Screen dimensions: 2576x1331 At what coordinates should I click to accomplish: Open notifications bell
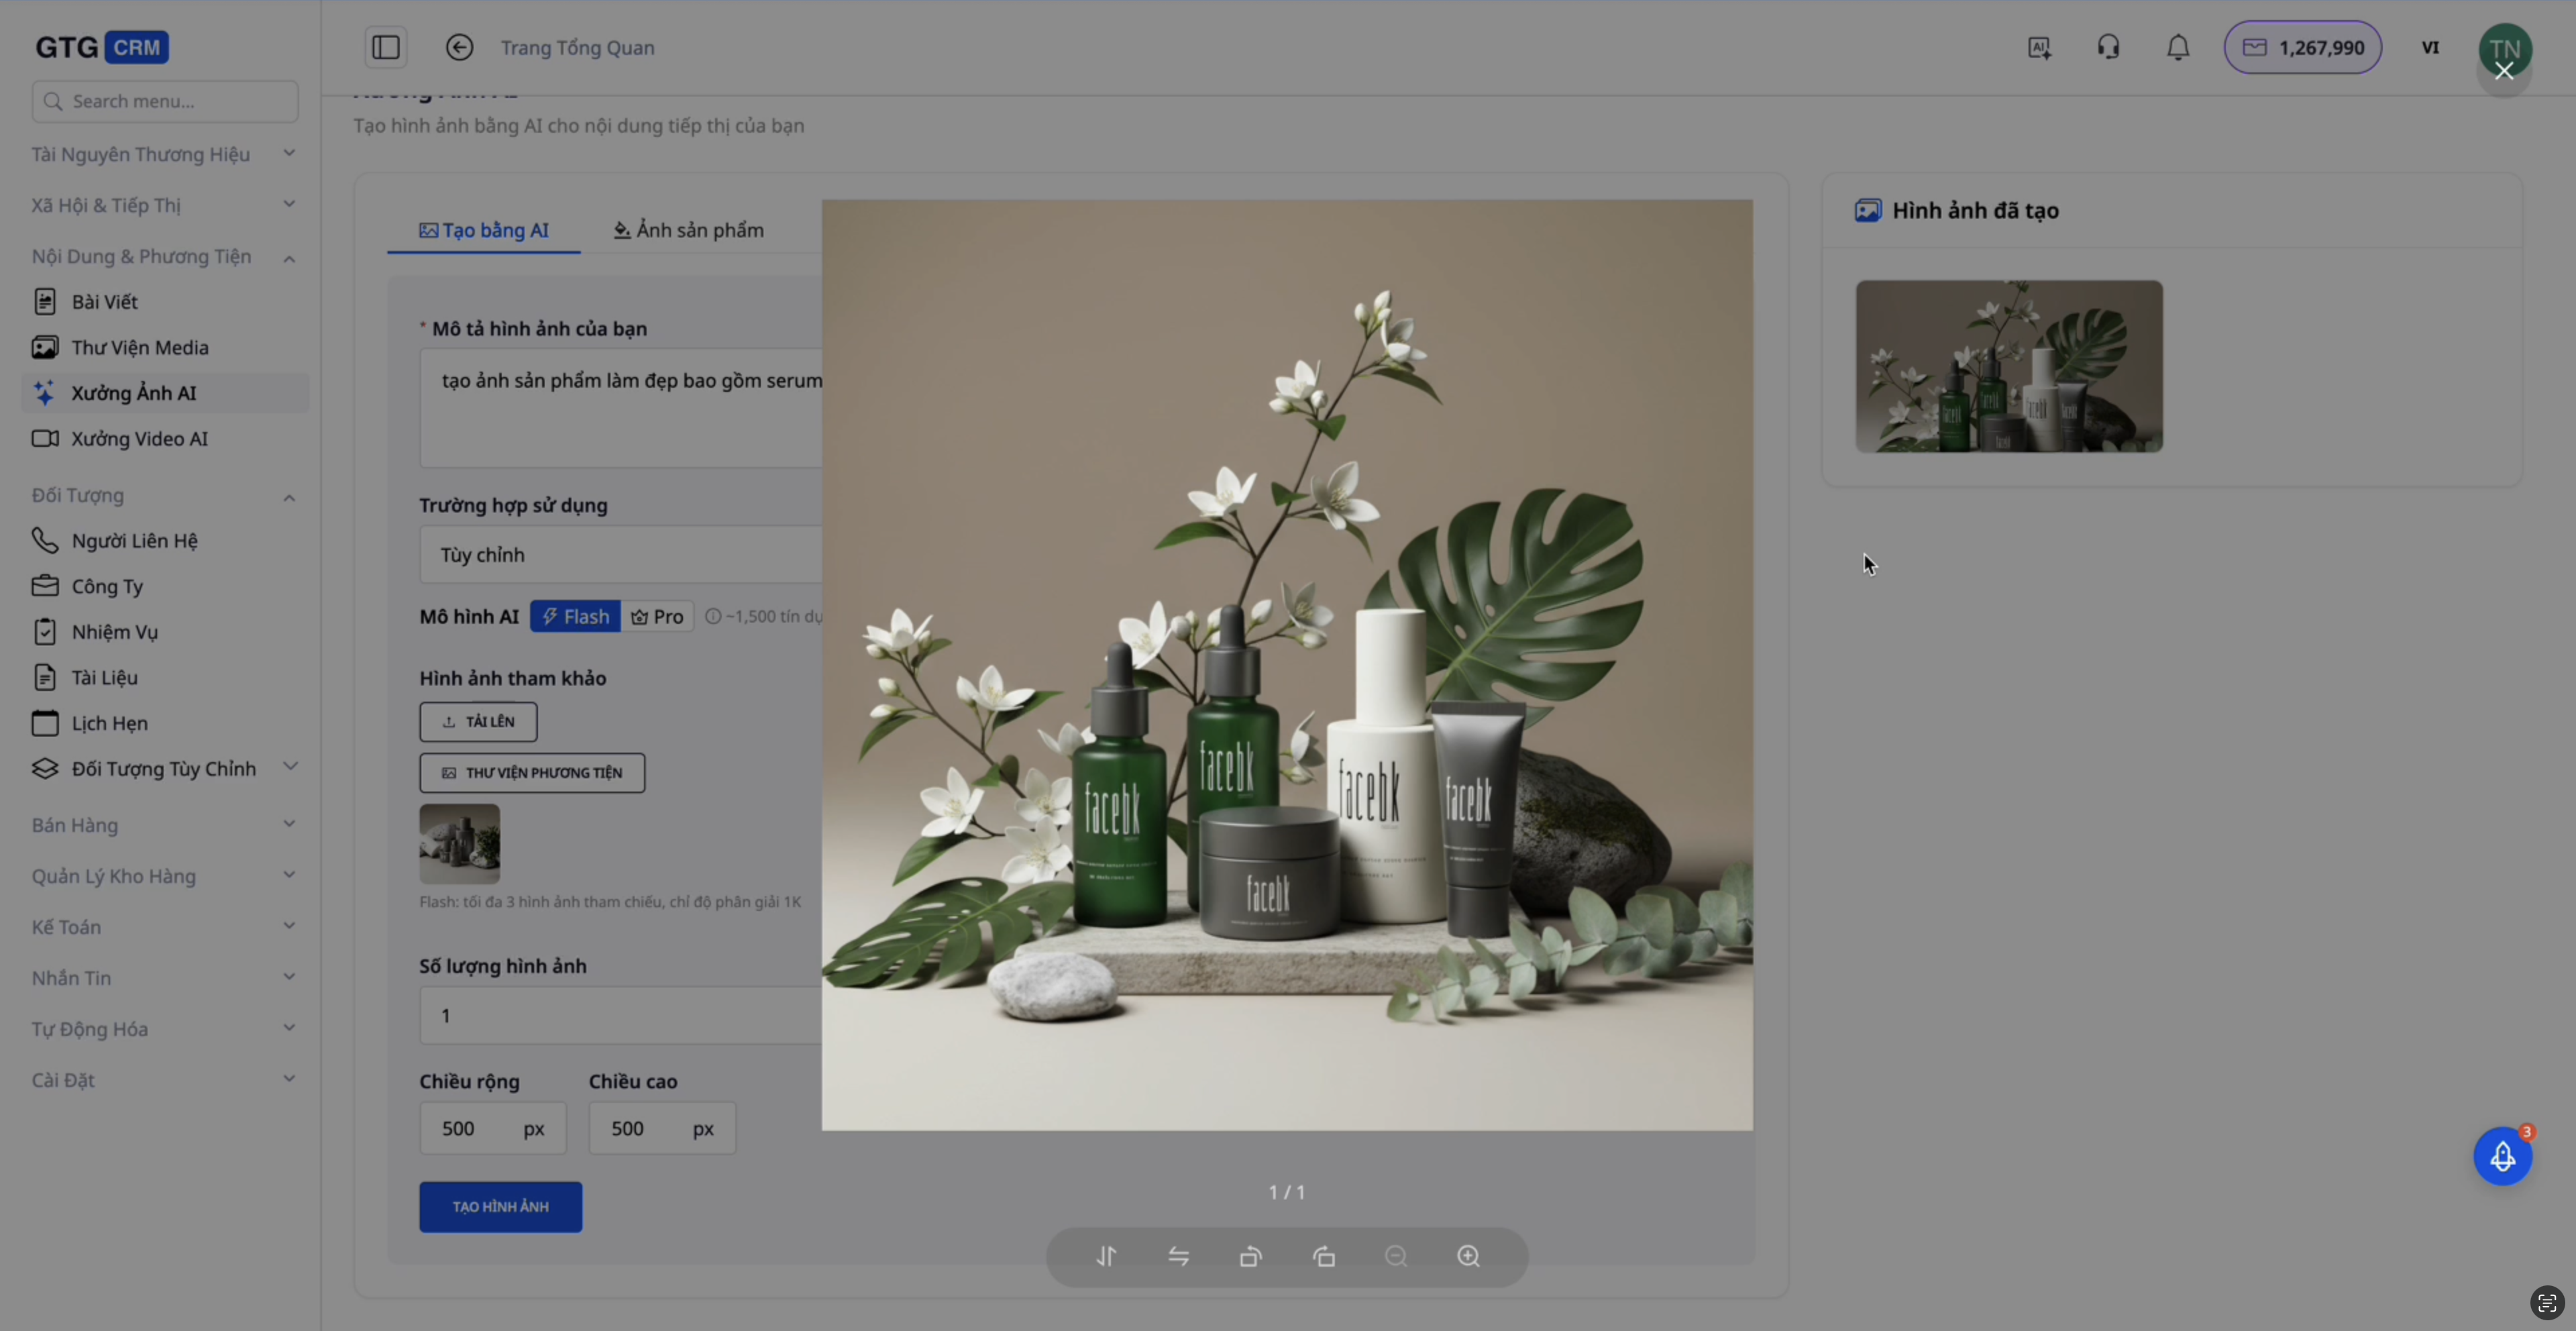point(2178,47)
